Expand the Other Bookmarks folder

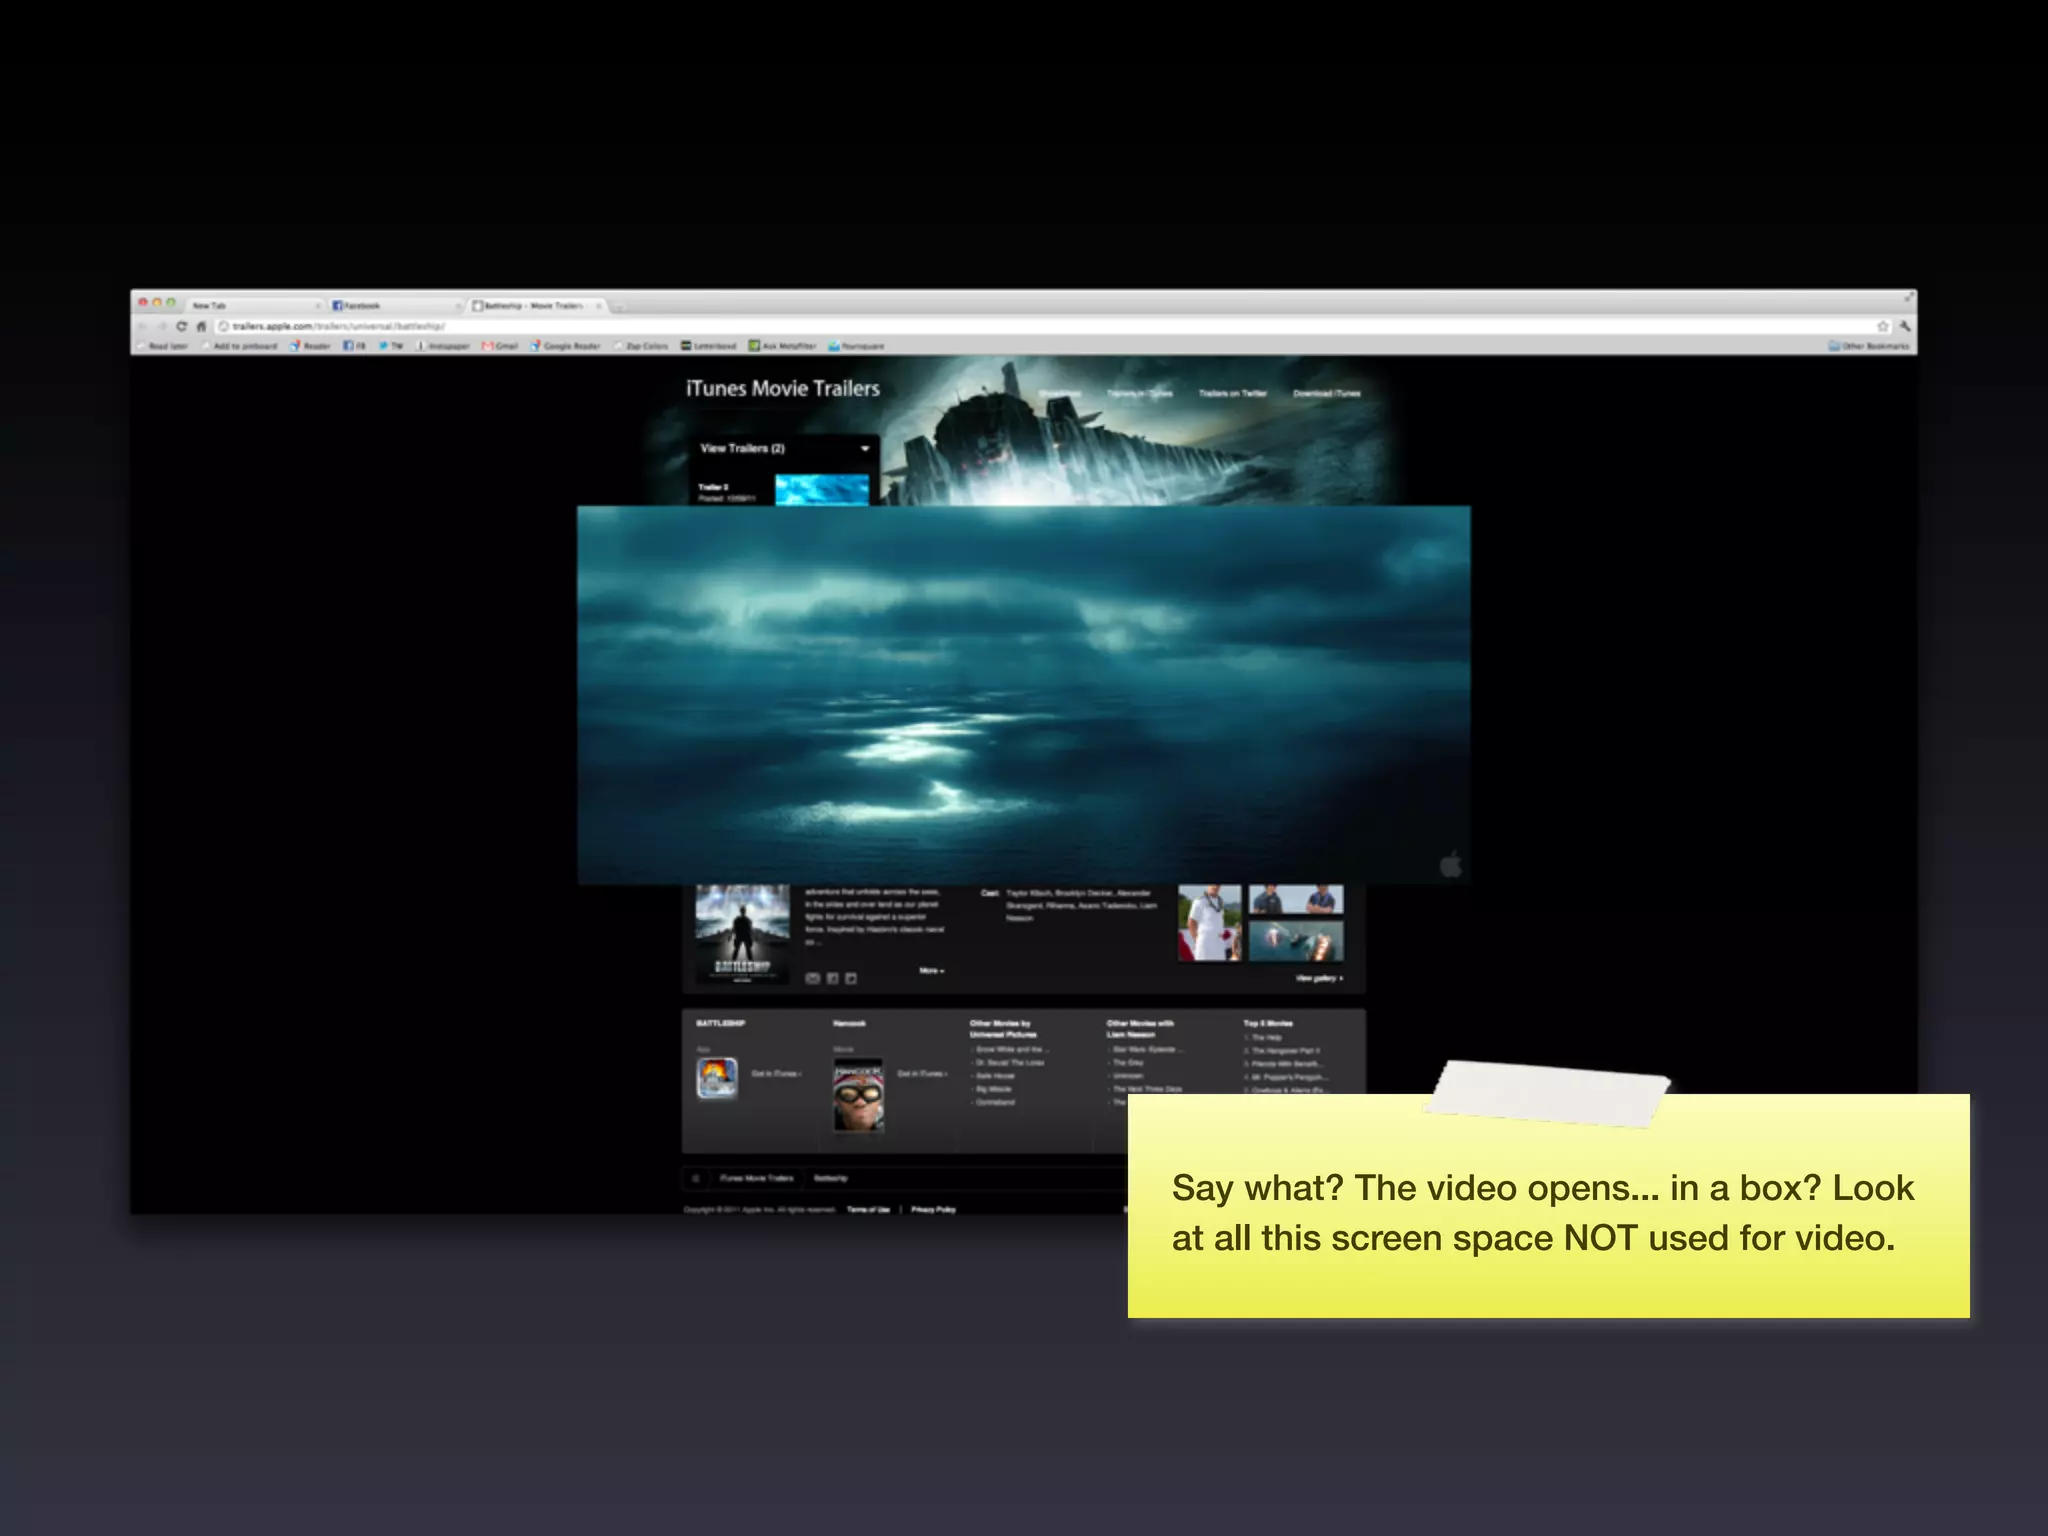tap(1869, 346)
